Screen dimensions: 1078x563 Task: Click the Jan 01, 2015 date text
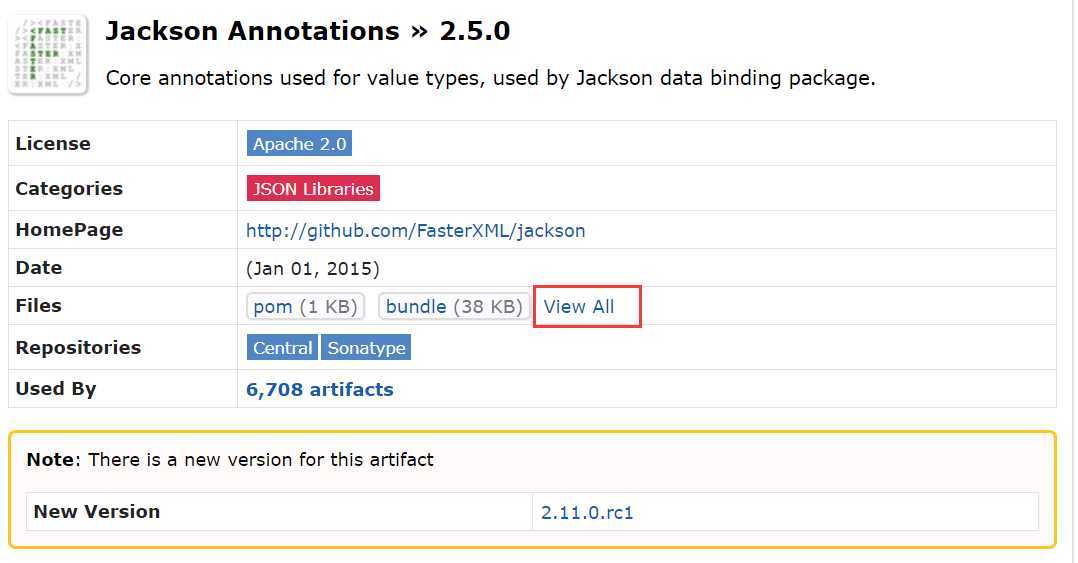tap(313, 268)
